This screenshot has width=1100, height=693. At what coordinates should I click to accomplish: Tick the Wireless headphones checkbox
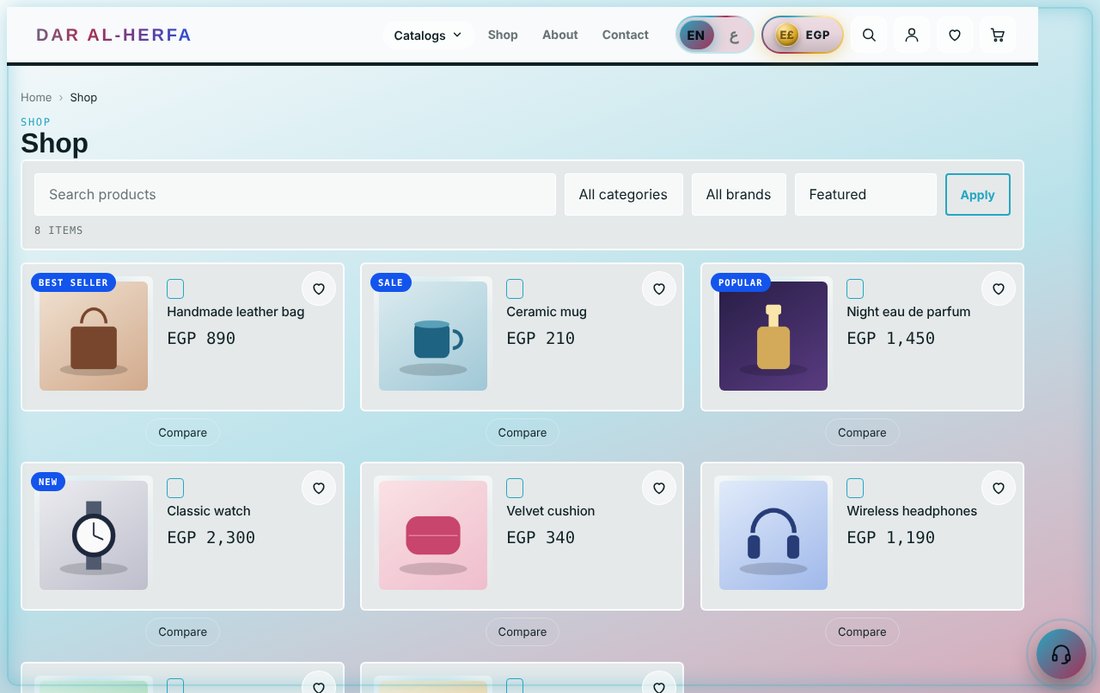pos(855,487)
